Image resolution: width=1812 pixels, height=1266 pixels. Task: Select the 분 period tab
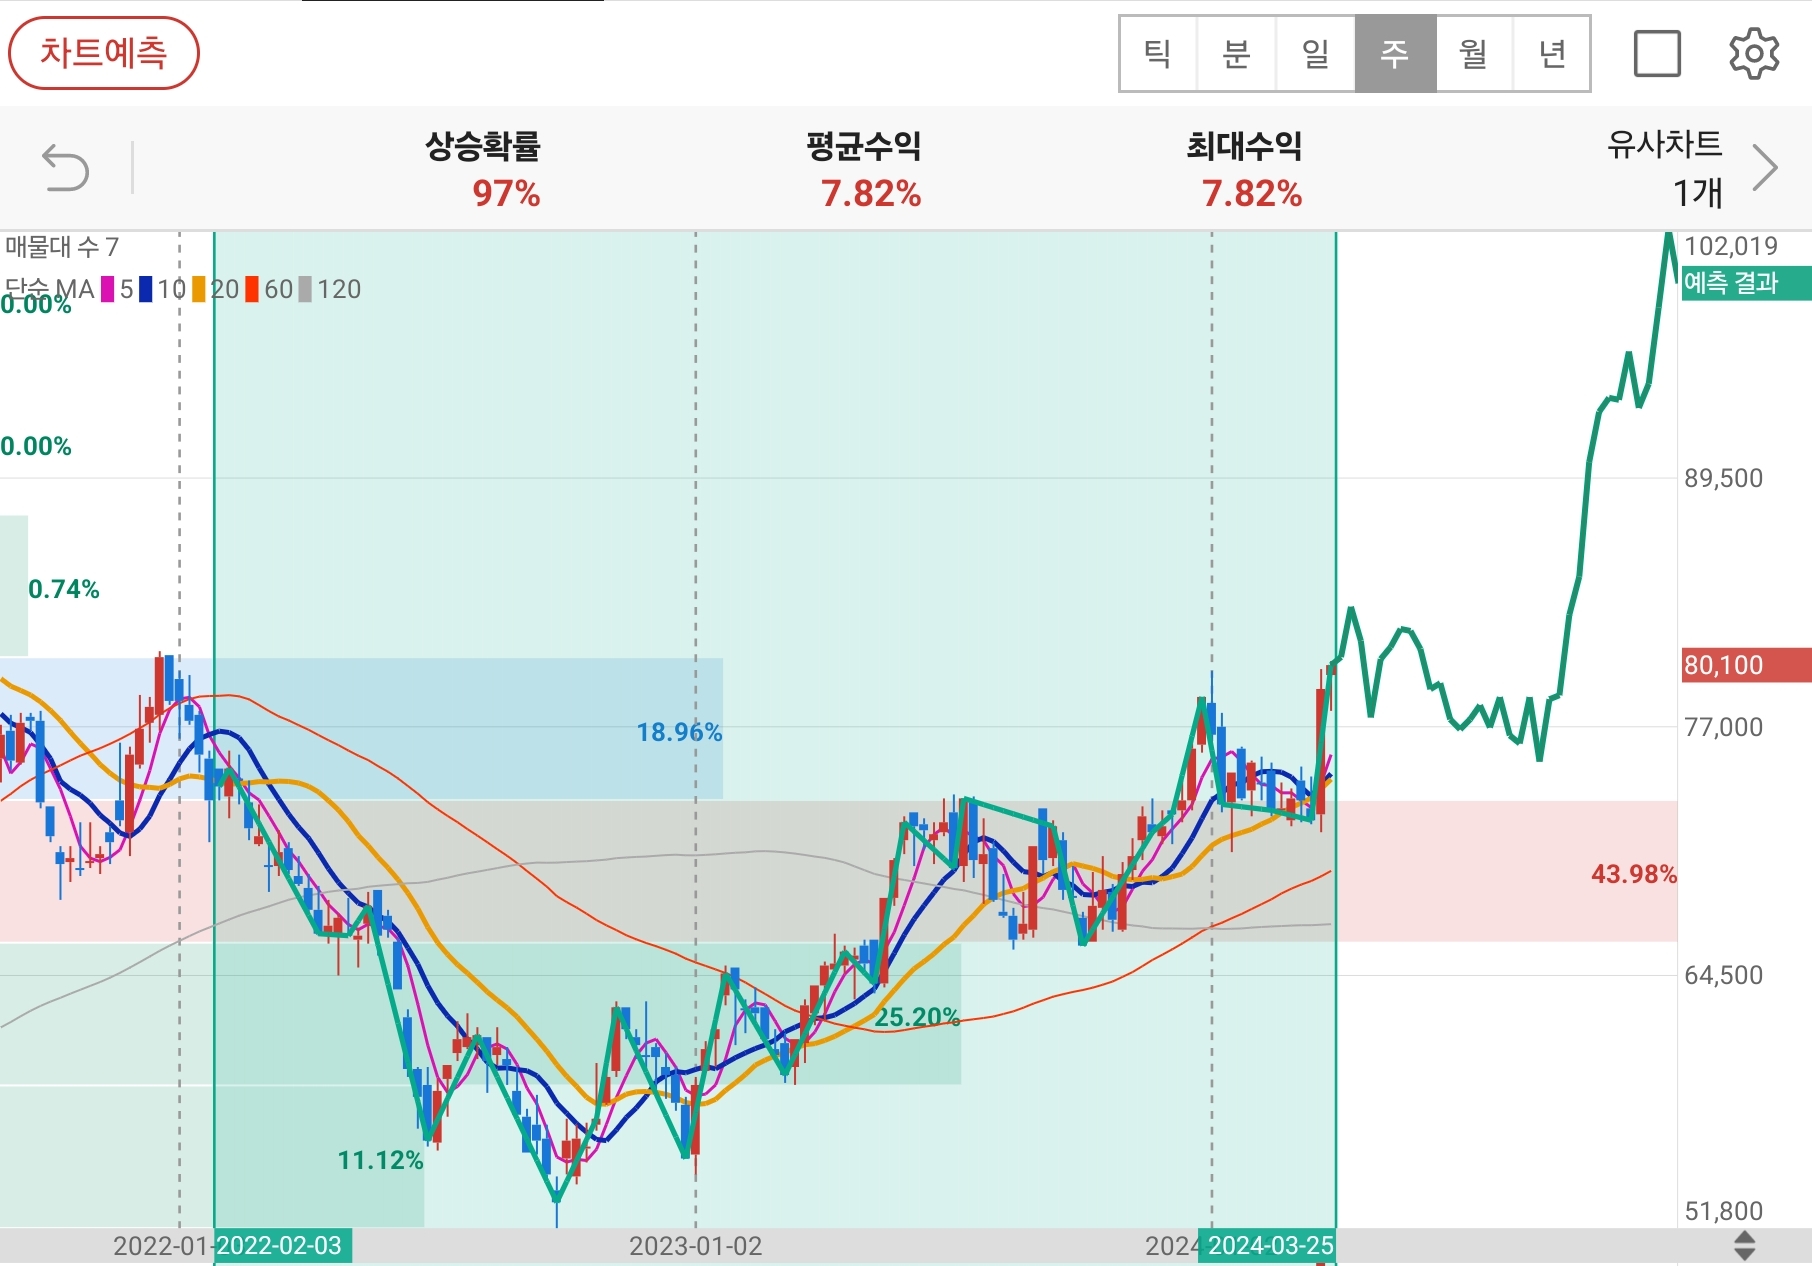point(1237,54)
